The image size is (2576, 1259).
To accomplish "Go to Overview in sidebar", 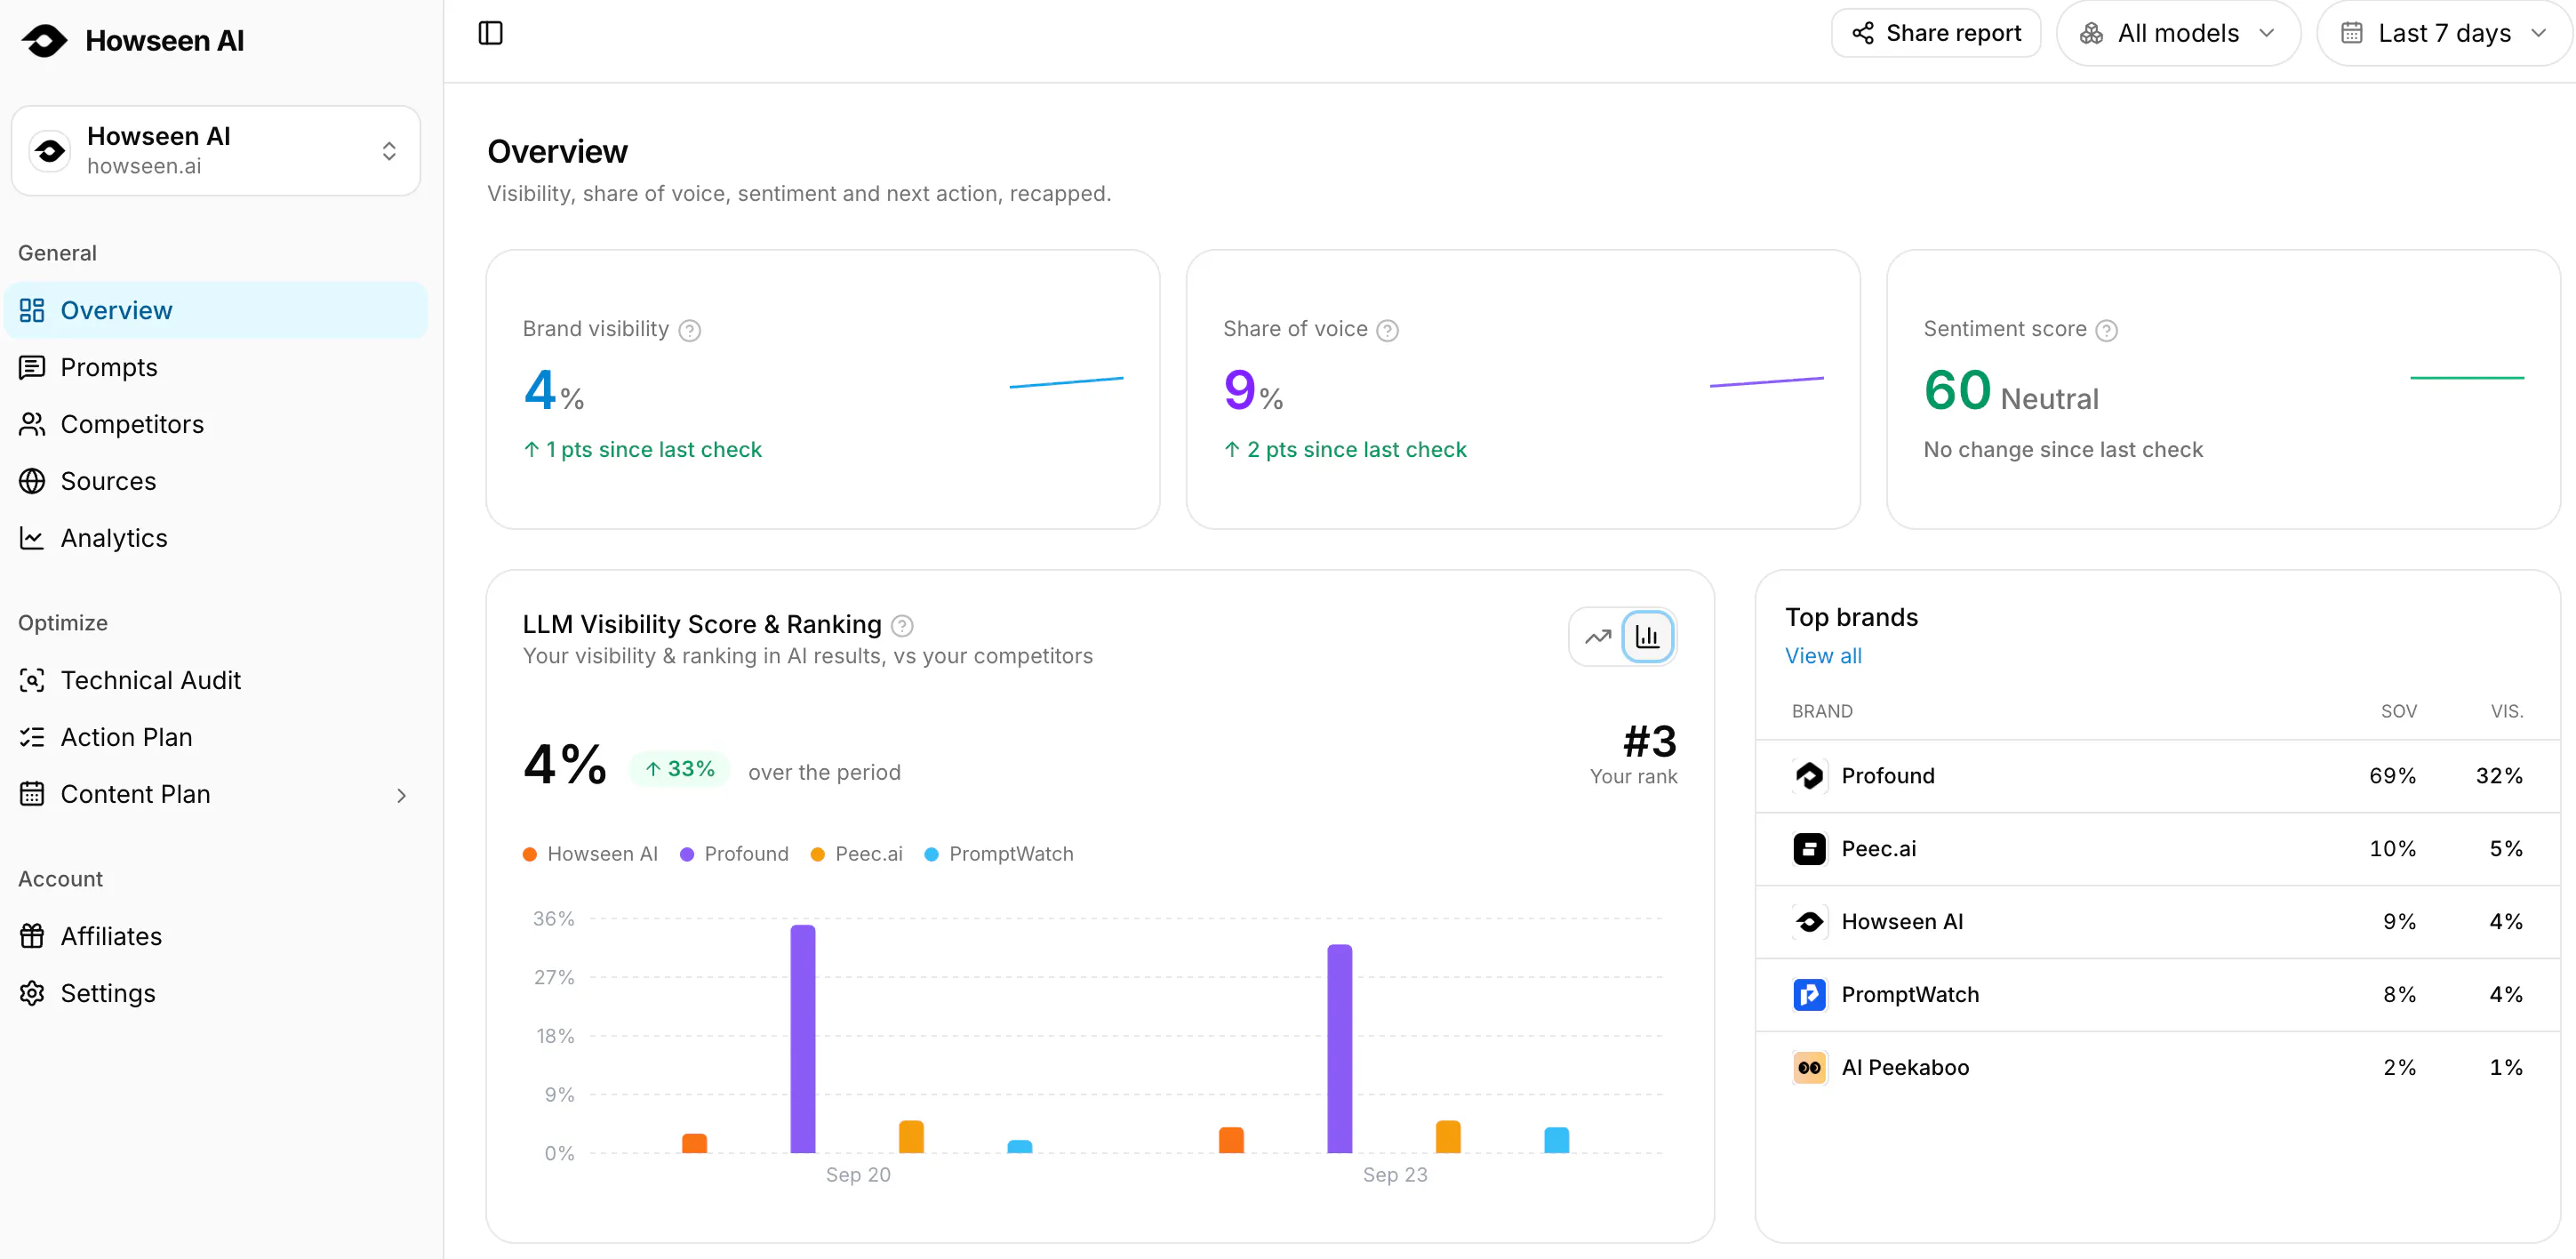I will (x=216, y=311).
